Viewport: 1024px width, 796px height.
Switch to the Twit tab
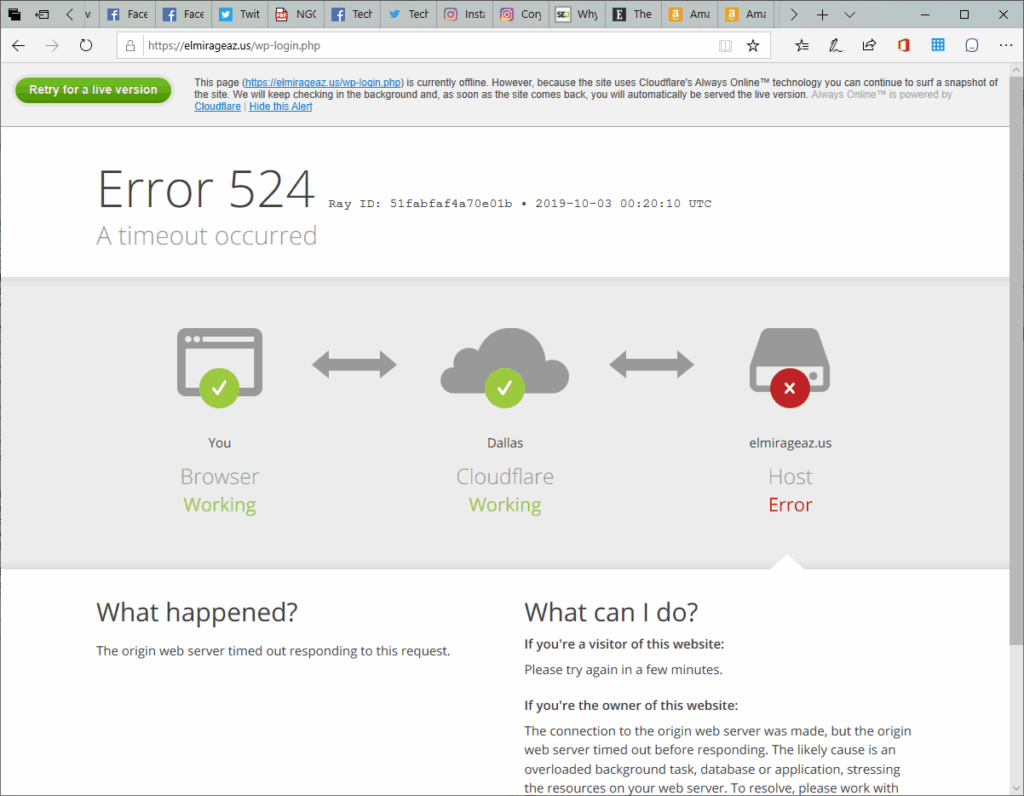pos(240,14)
